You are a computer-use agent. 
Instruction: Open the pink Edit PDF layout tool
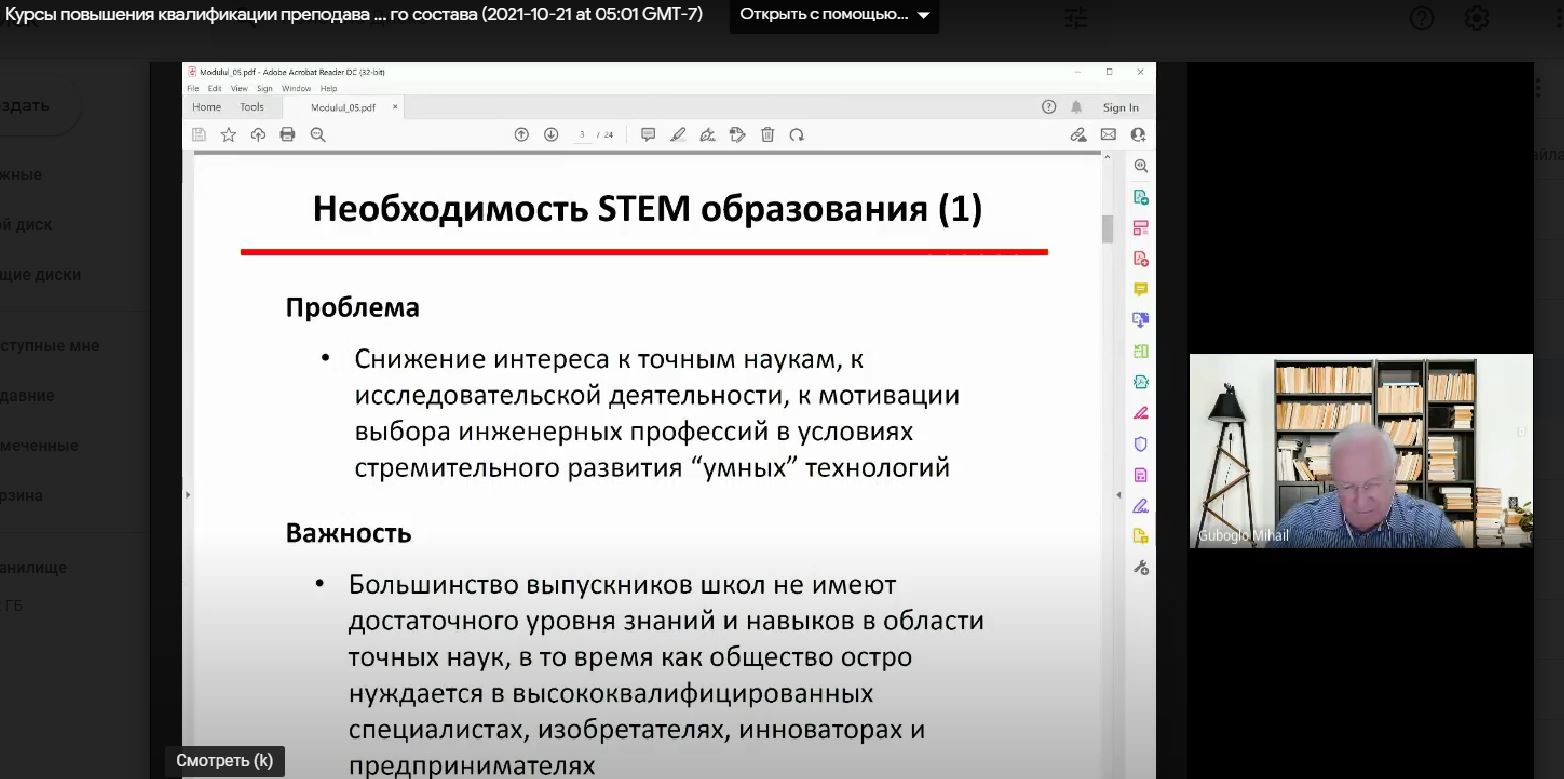coord(1141,228)
